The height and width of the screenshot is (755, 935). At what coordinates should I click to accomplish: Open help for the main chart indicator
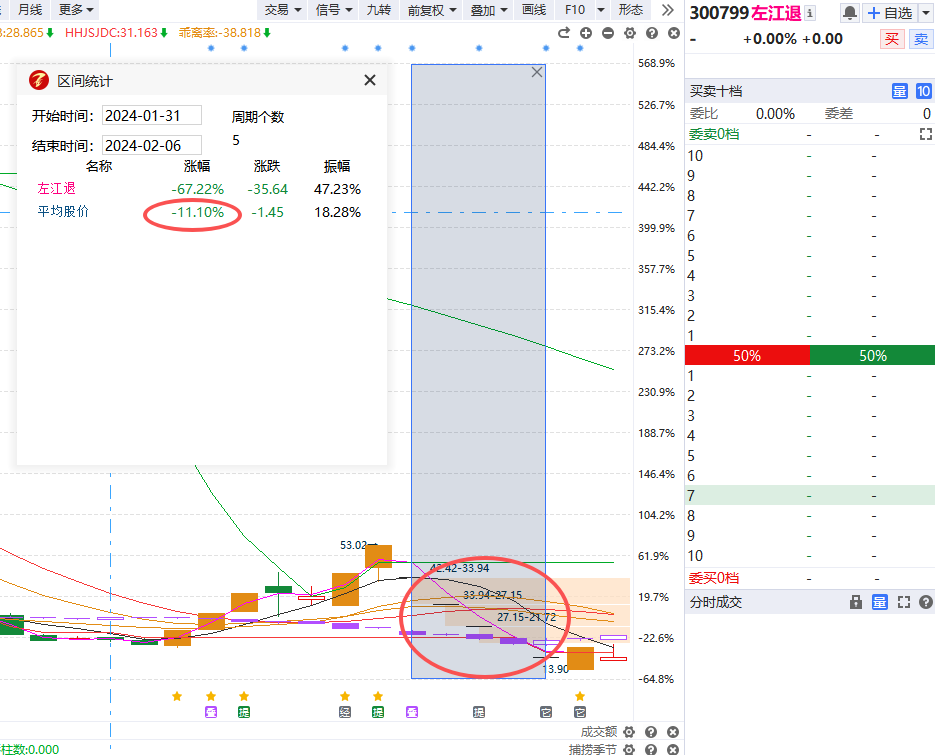[x=652, y=33]
